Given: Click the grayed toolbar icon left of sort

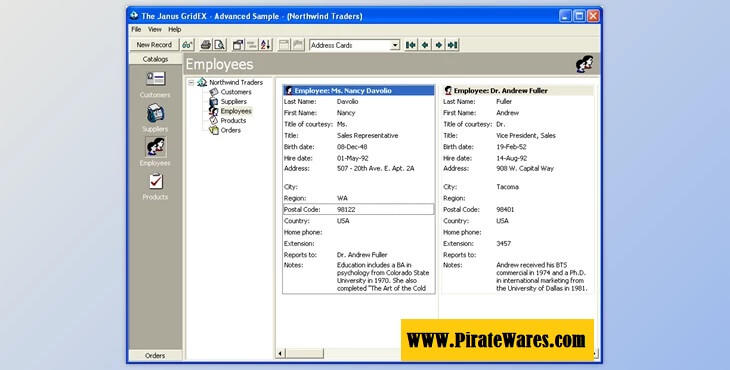Looking at the screenshot, I should (x=251, y=45).
